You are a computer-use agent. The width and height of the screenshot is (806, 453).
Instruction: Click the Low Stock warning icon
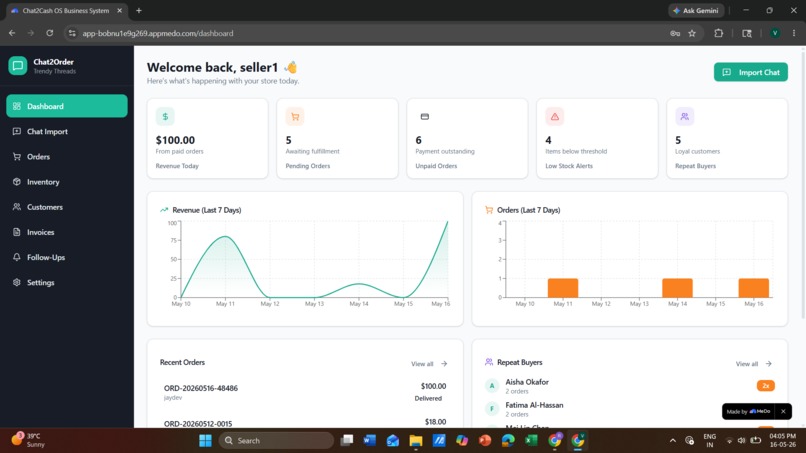tap(555, 117)
